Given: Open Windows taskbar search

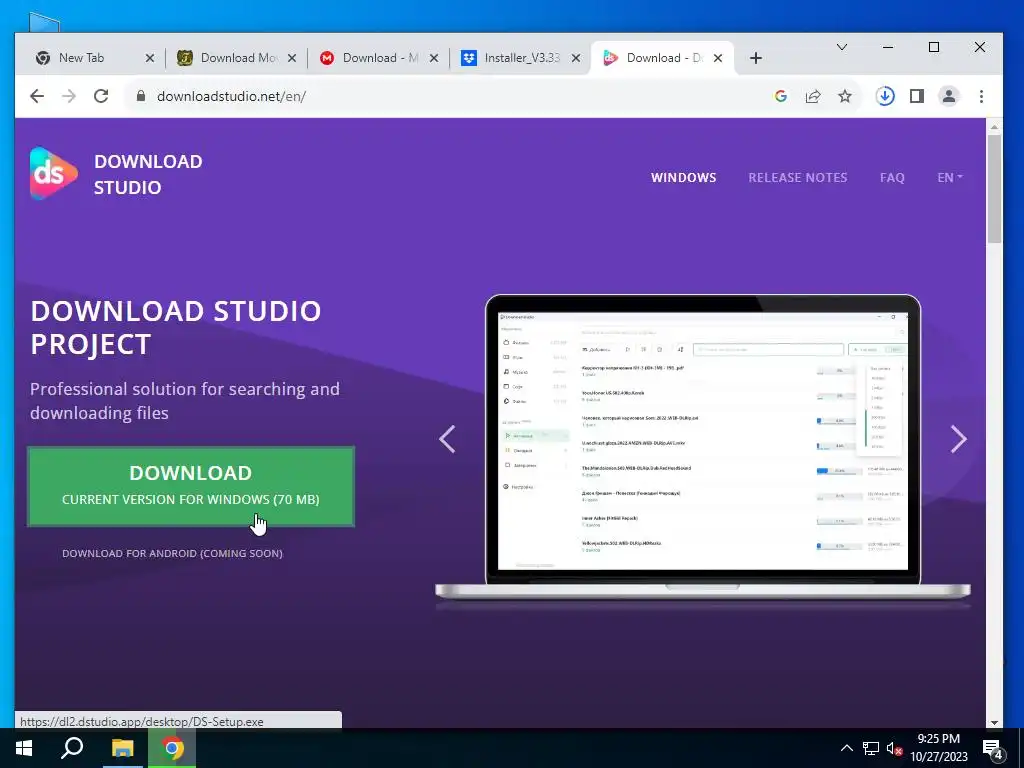Looking at the screenshot, I should pyautogui.click(x=72, y=748).
